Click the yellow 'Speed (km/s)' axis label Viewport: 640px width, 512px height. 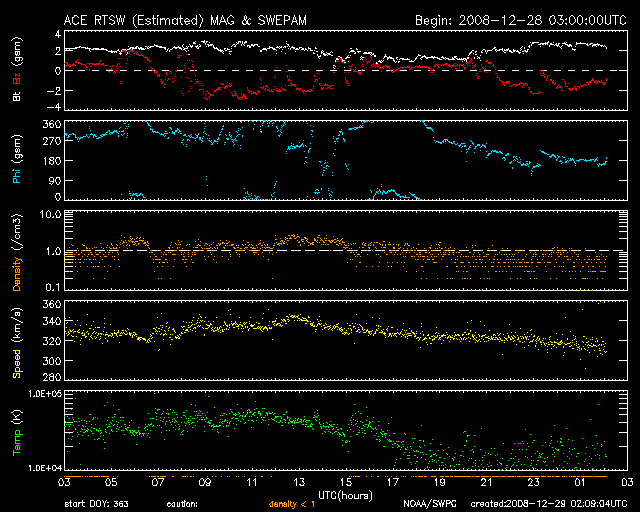click(17, 342)
